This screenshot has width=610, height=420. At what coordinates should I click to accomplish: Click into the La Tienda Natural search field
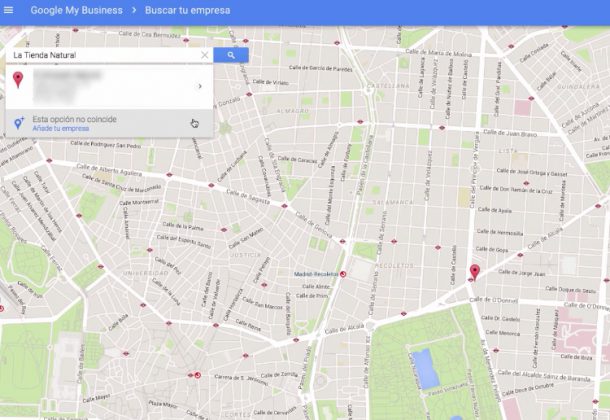(100, 55)
